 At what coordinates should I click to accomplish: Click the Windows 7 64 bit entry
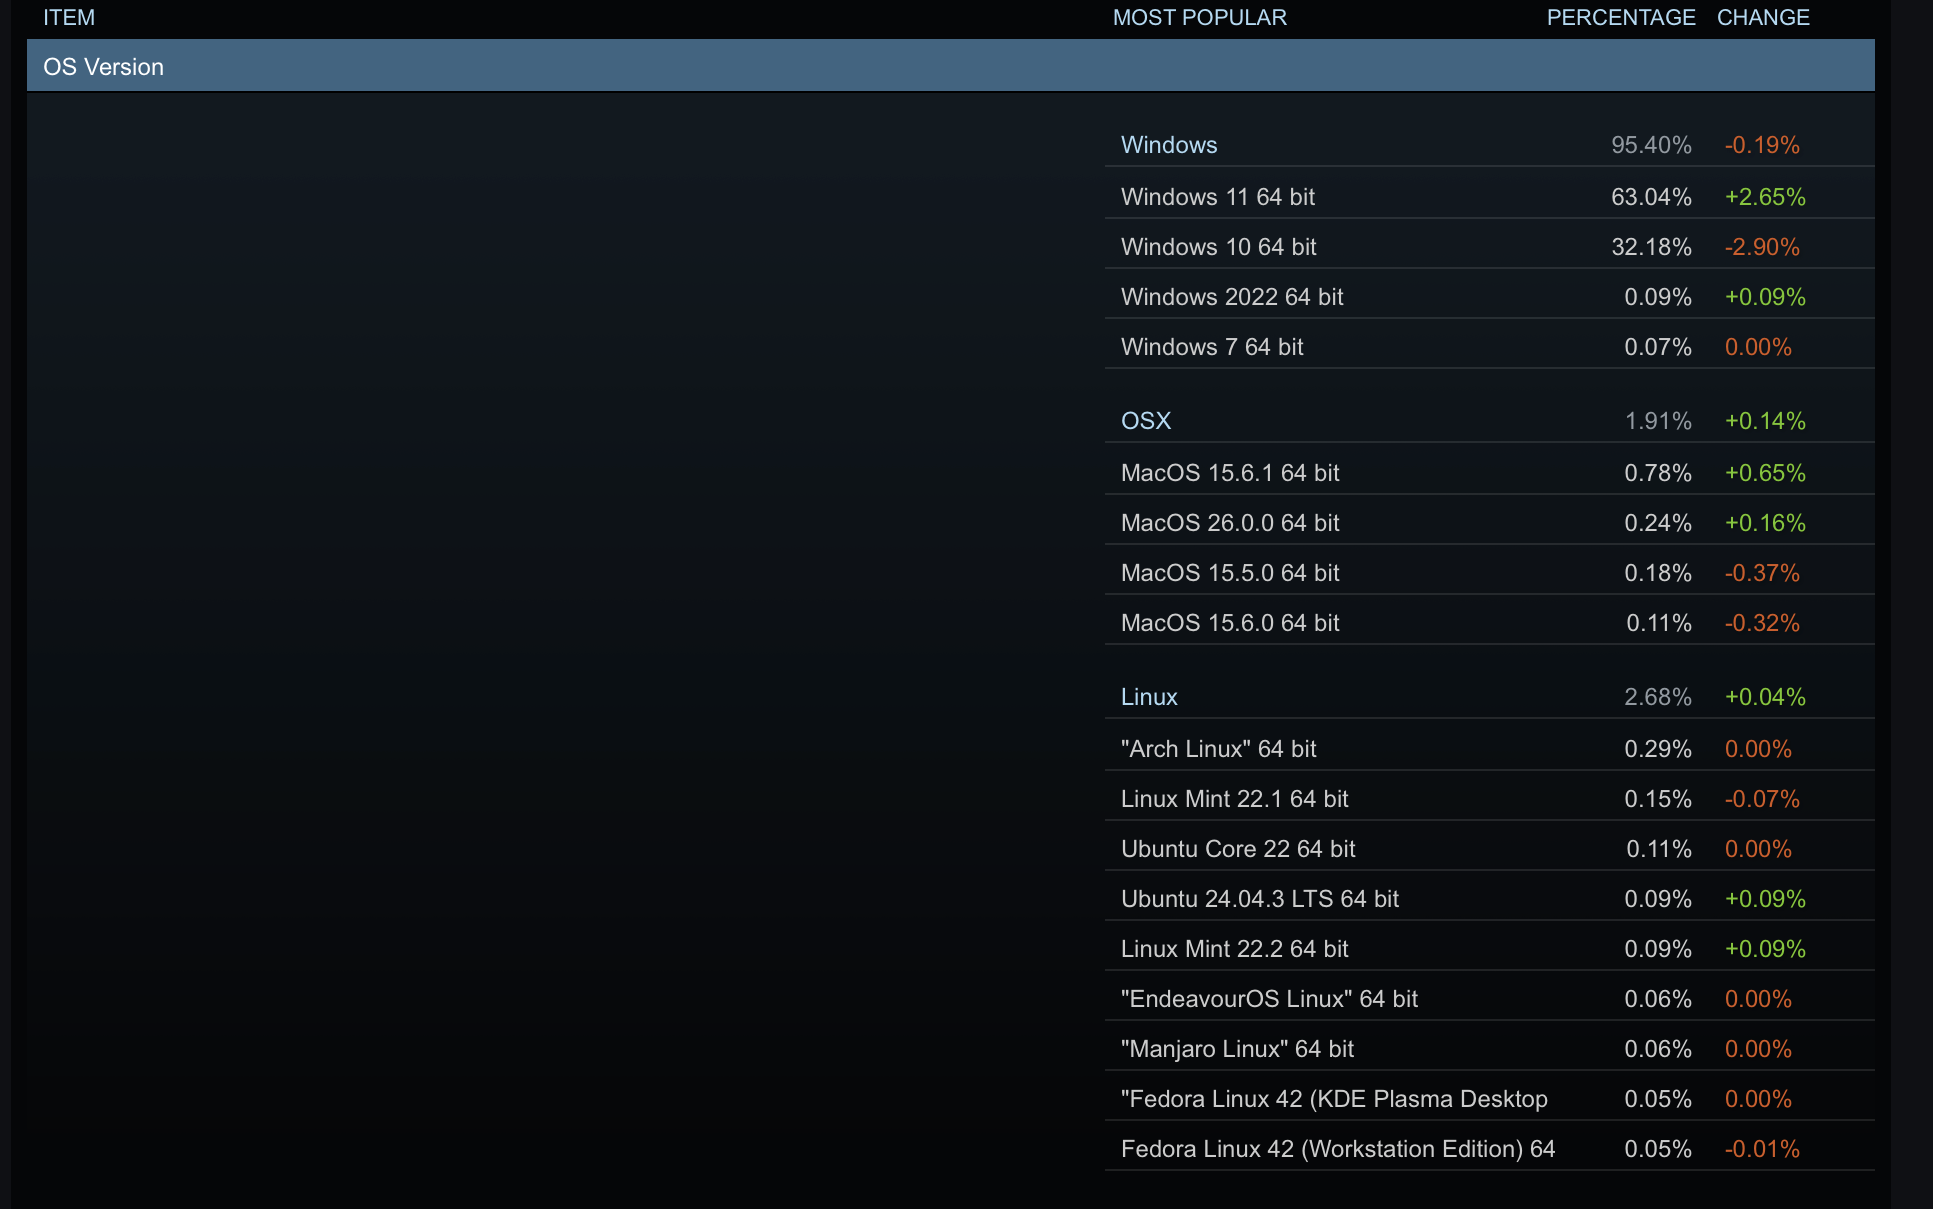1211,347
